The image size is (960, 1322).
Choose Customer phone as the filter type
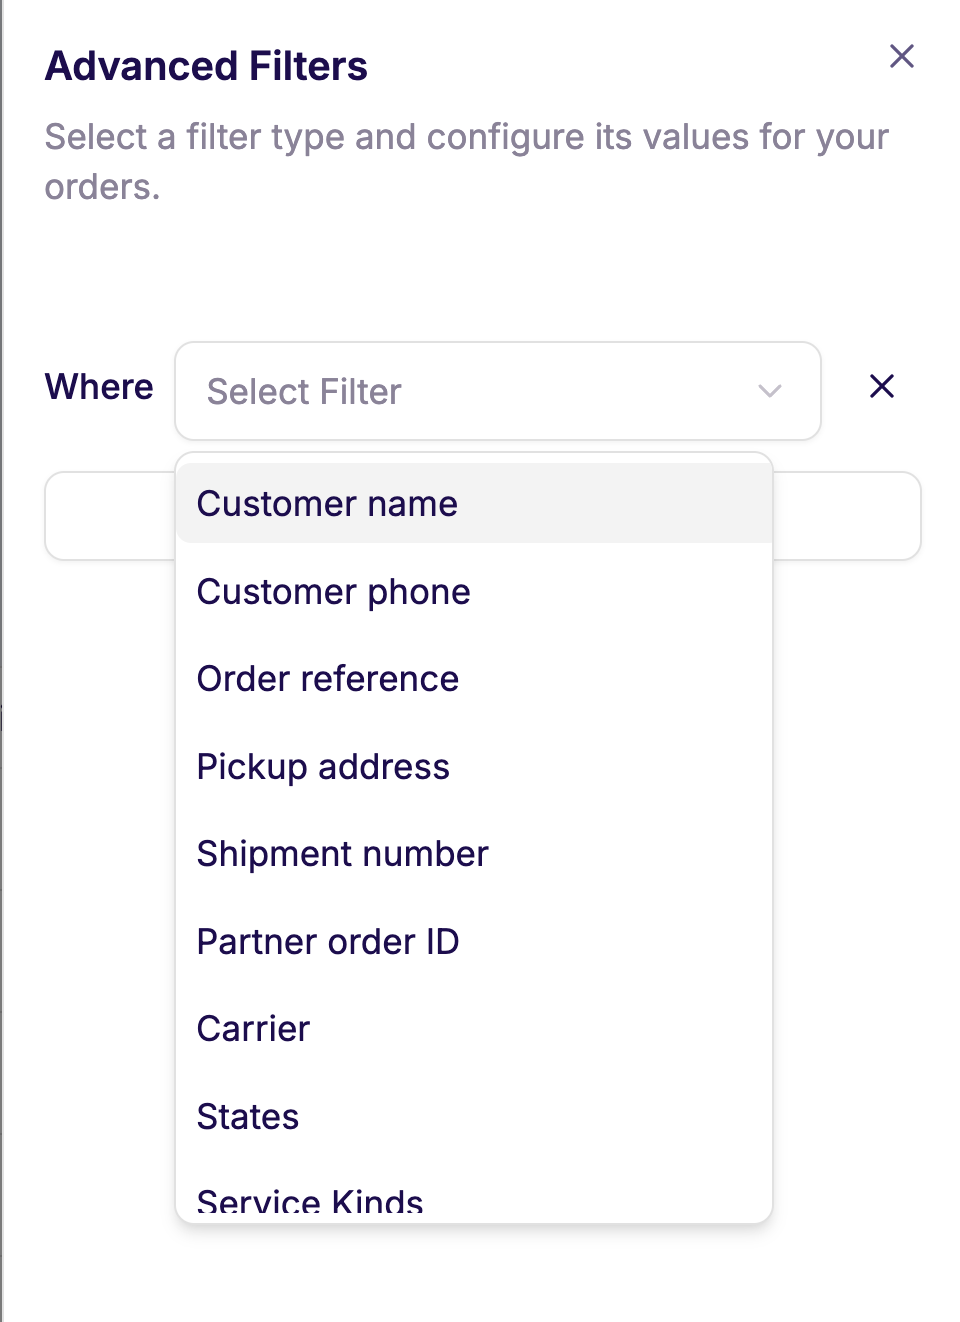pyautogui.click(x=333, y=592)
